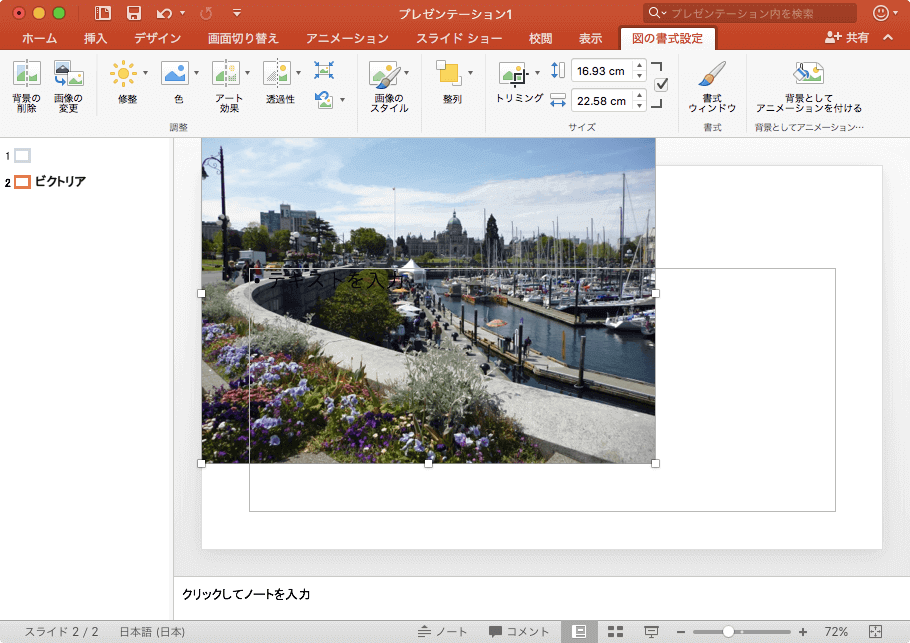Start Slide Show from status bar icon

[x=651, y=631]
